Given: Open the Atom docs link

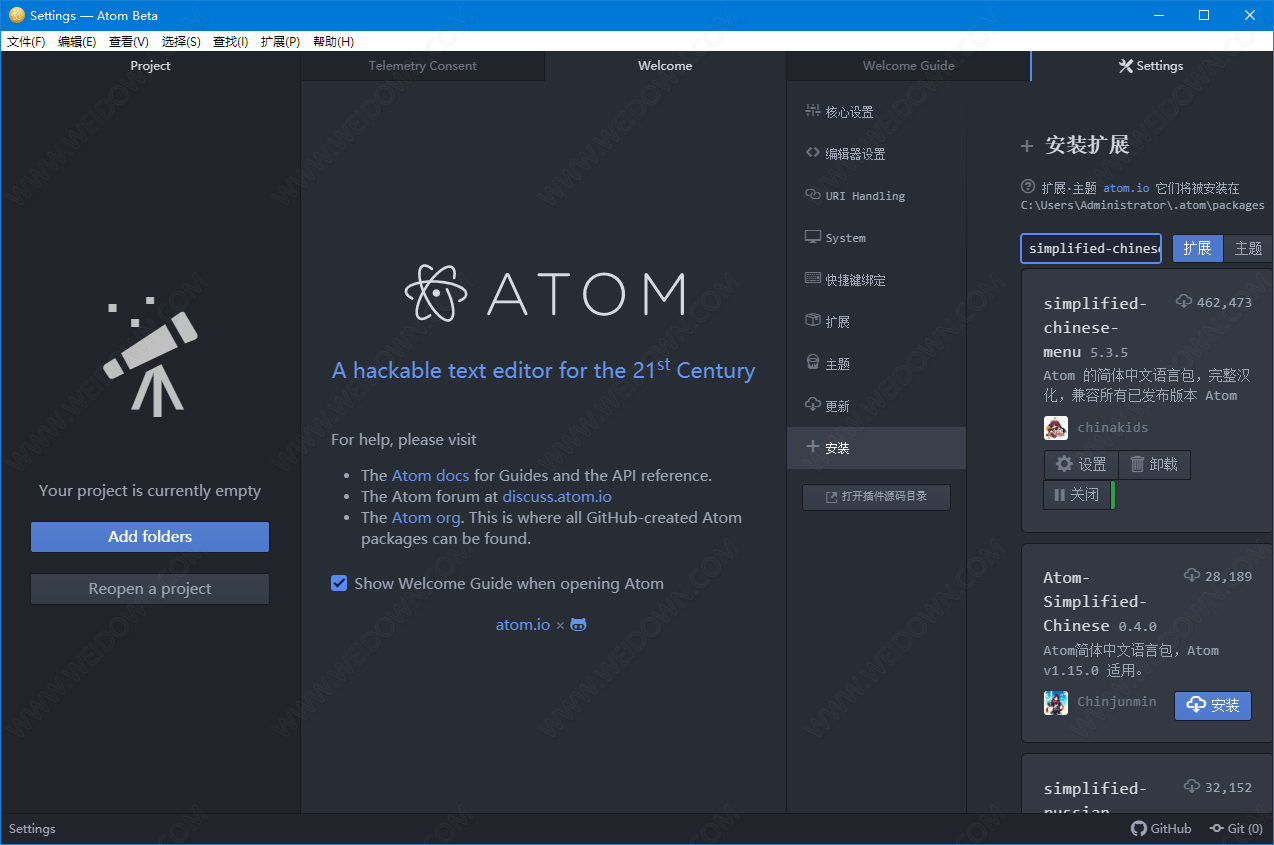Looking at the screenshot, I should click(x=431, y=476).
